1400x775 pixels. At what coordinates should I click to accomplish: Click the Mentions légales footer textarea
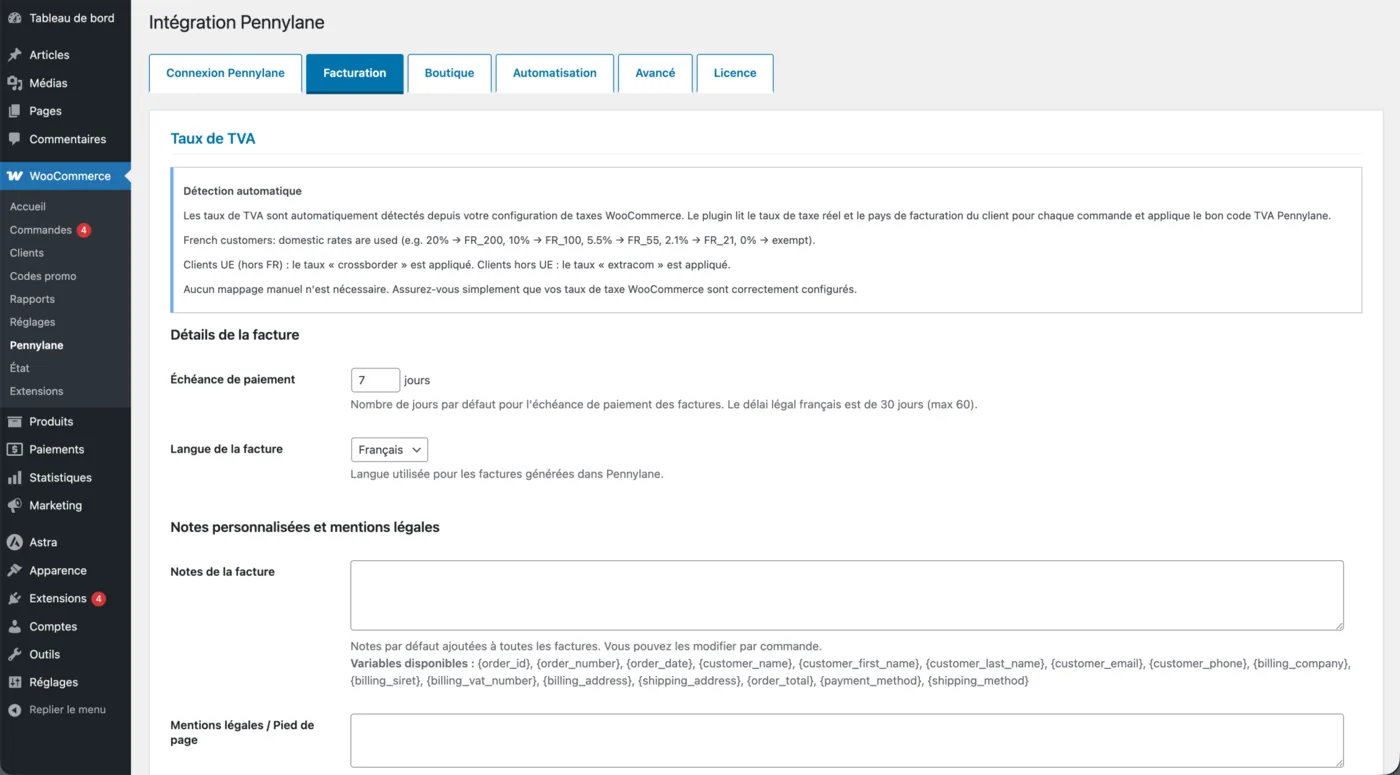coord(847,740)
